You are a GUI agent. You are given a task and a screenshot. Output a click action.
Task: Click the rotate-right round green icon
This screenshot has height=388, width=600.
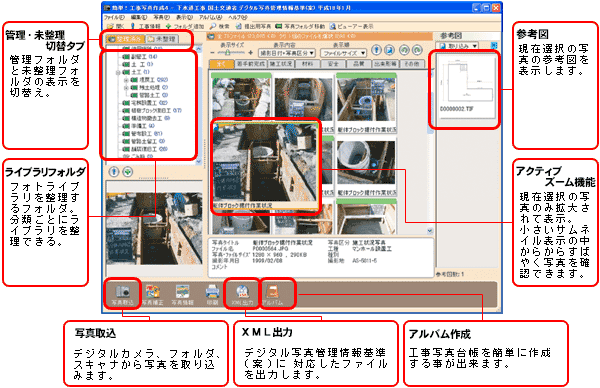click(x=417, y=50)
